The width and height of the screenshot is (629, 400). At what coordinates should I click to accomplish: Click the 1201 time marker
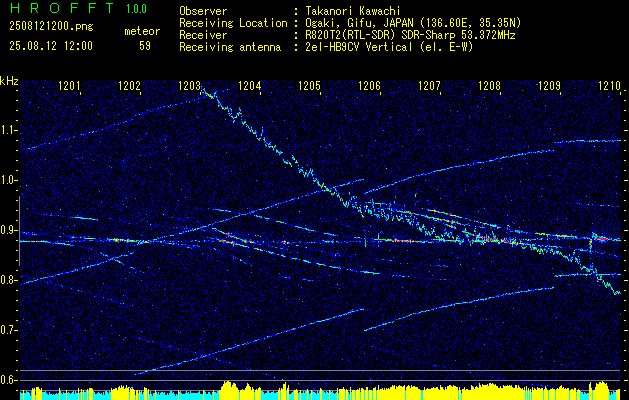coord(69,85)
